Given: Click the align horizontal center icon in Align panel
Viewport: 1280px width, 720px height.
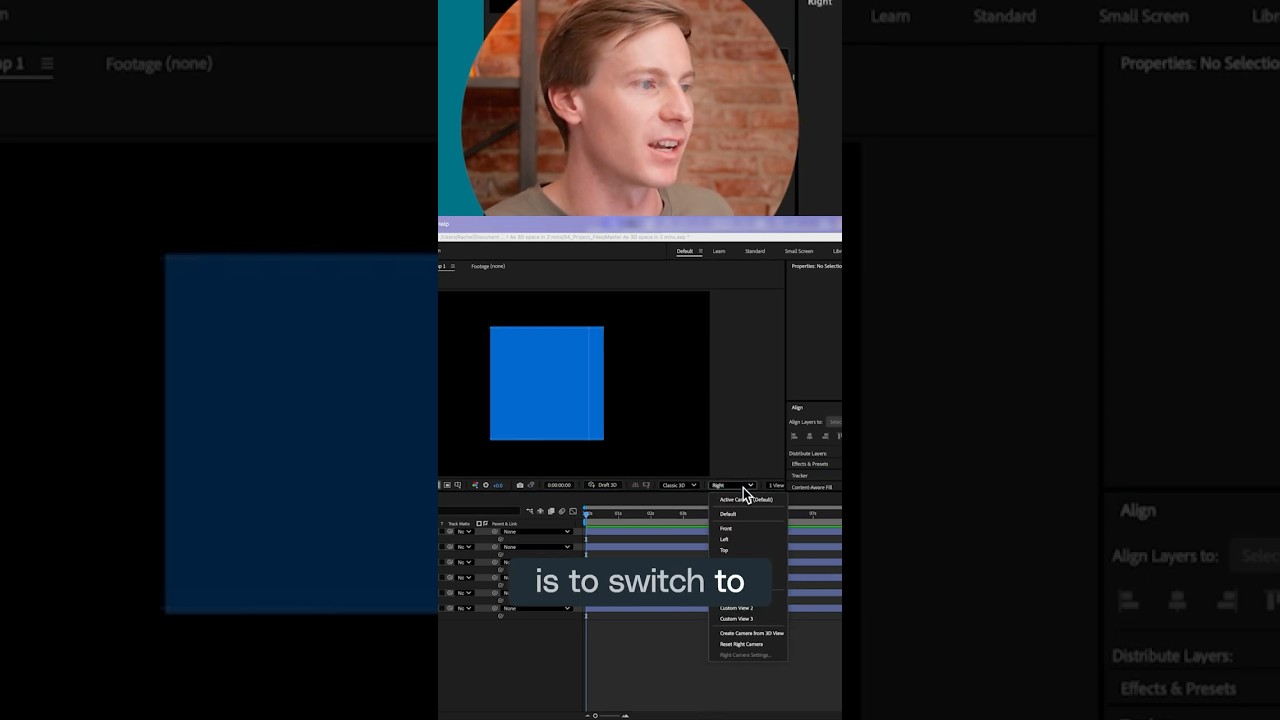Looking at the screenshot, I should point(809,436).
